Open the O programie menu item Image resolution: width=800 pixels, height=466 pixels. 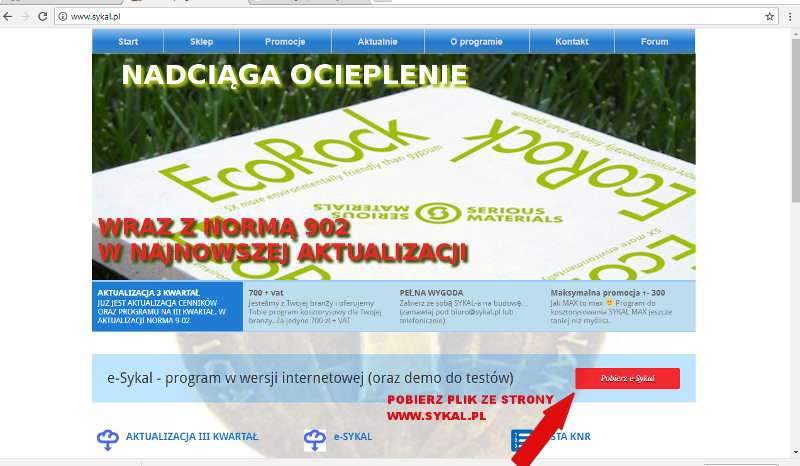pyautogui.click(x=477, y=41)
